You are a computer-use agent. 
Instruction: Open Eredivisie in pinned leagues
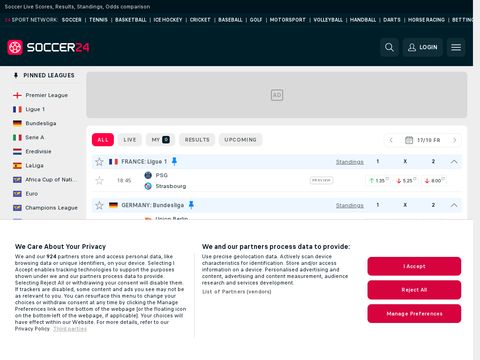38,151
